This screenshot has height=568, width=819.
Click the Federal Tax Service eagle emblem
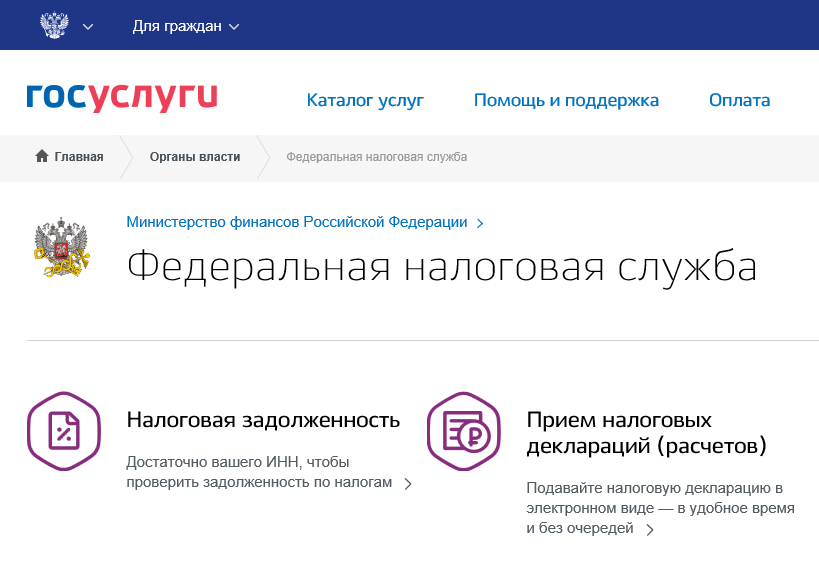[x=62, y=247]
